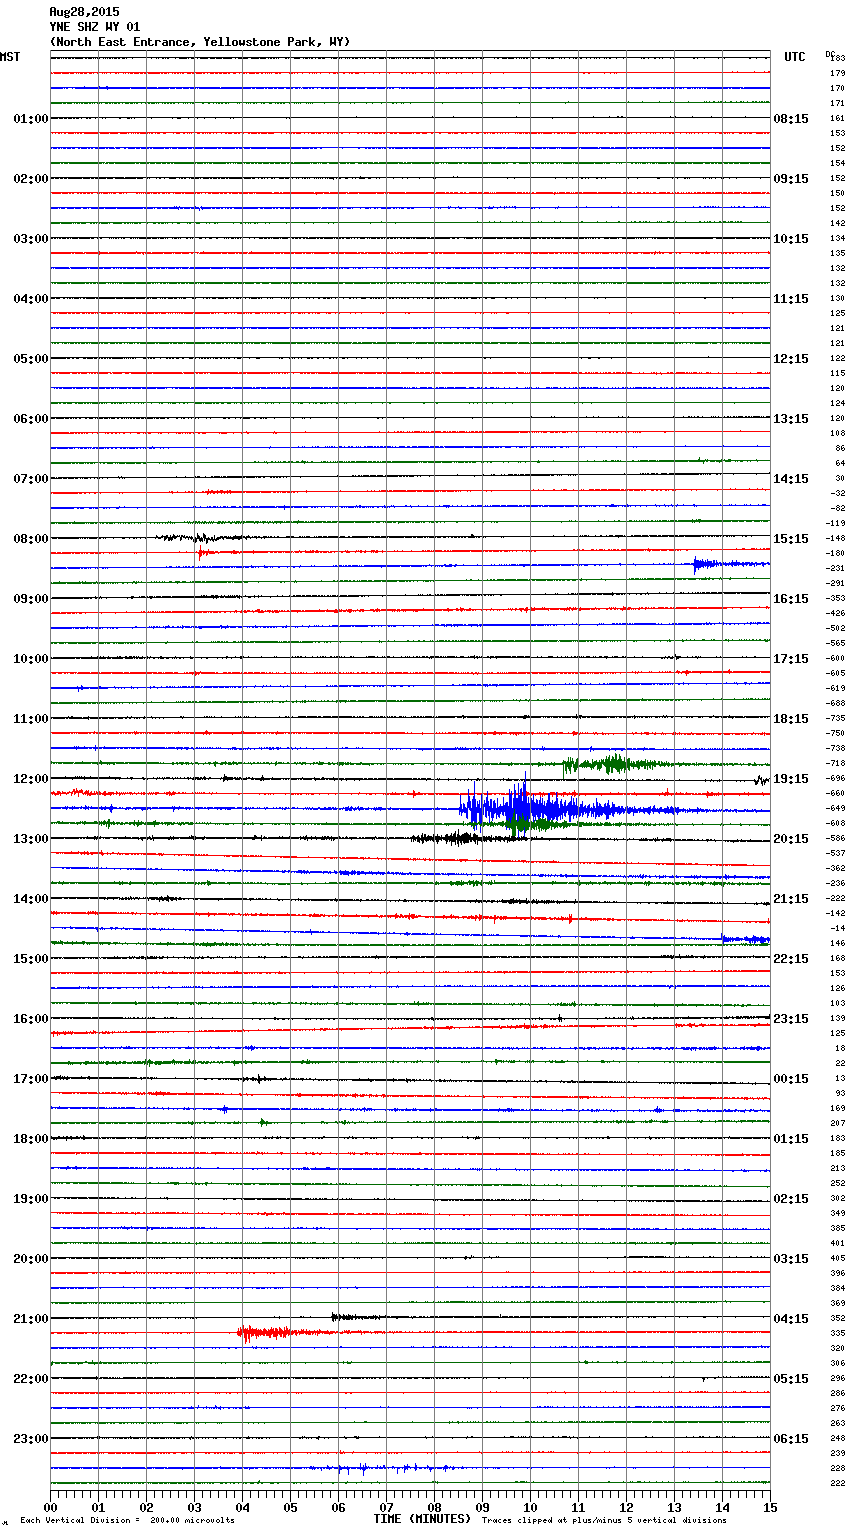Image resolution: width=850 pixels, height=1534 pixels.
Task: Click the 10:15 UTC time label
Action: (791, 239)
